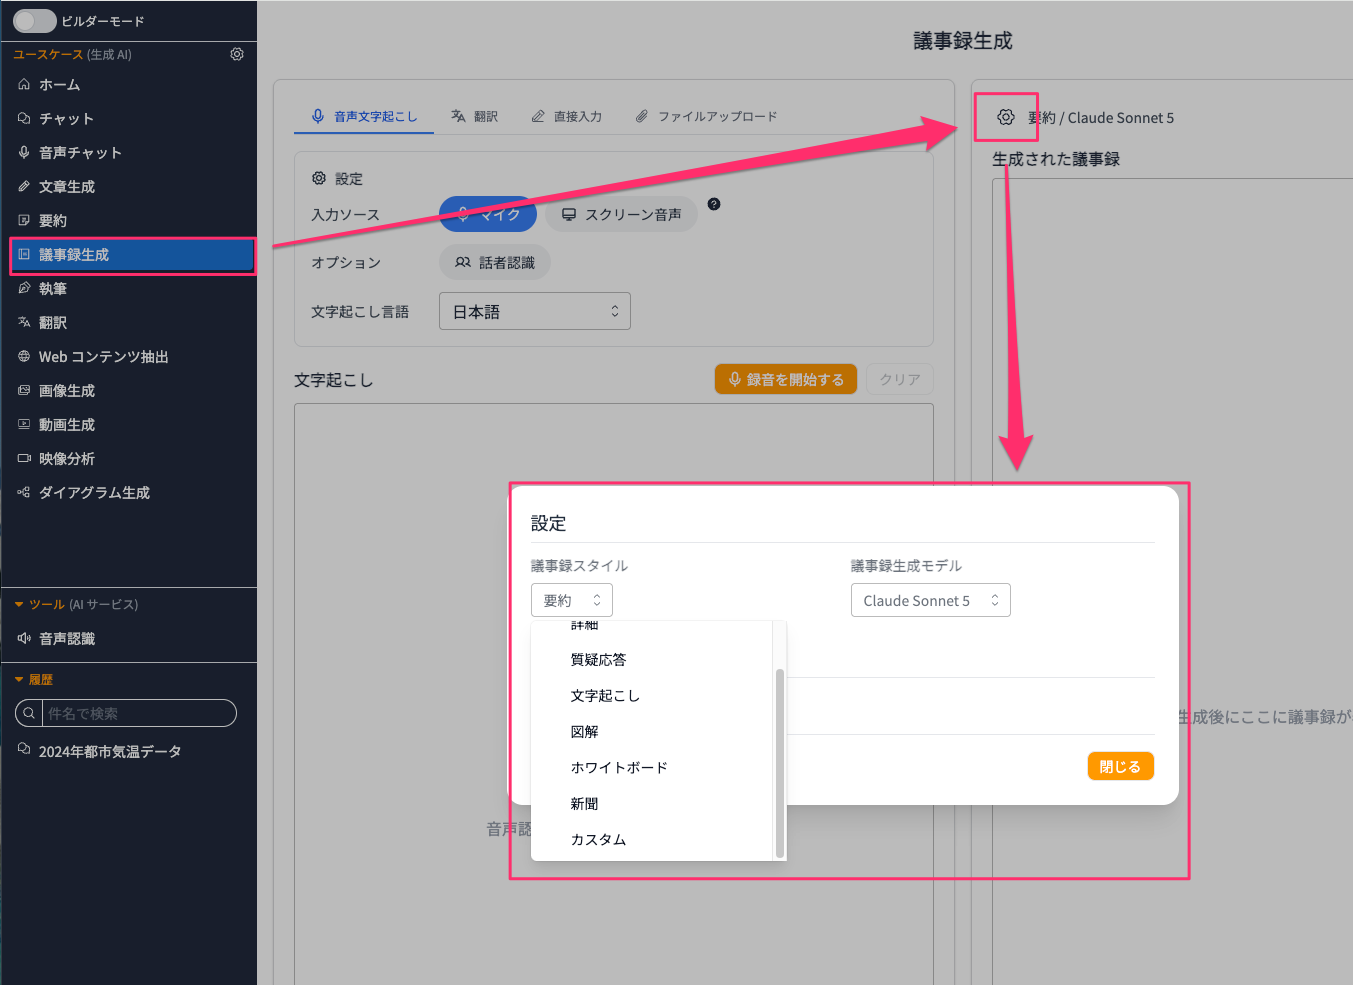The width and height of the screenshot is (1353, 985).
Task: Toggle the ビルダーモード switch
Action: point(35,21)
